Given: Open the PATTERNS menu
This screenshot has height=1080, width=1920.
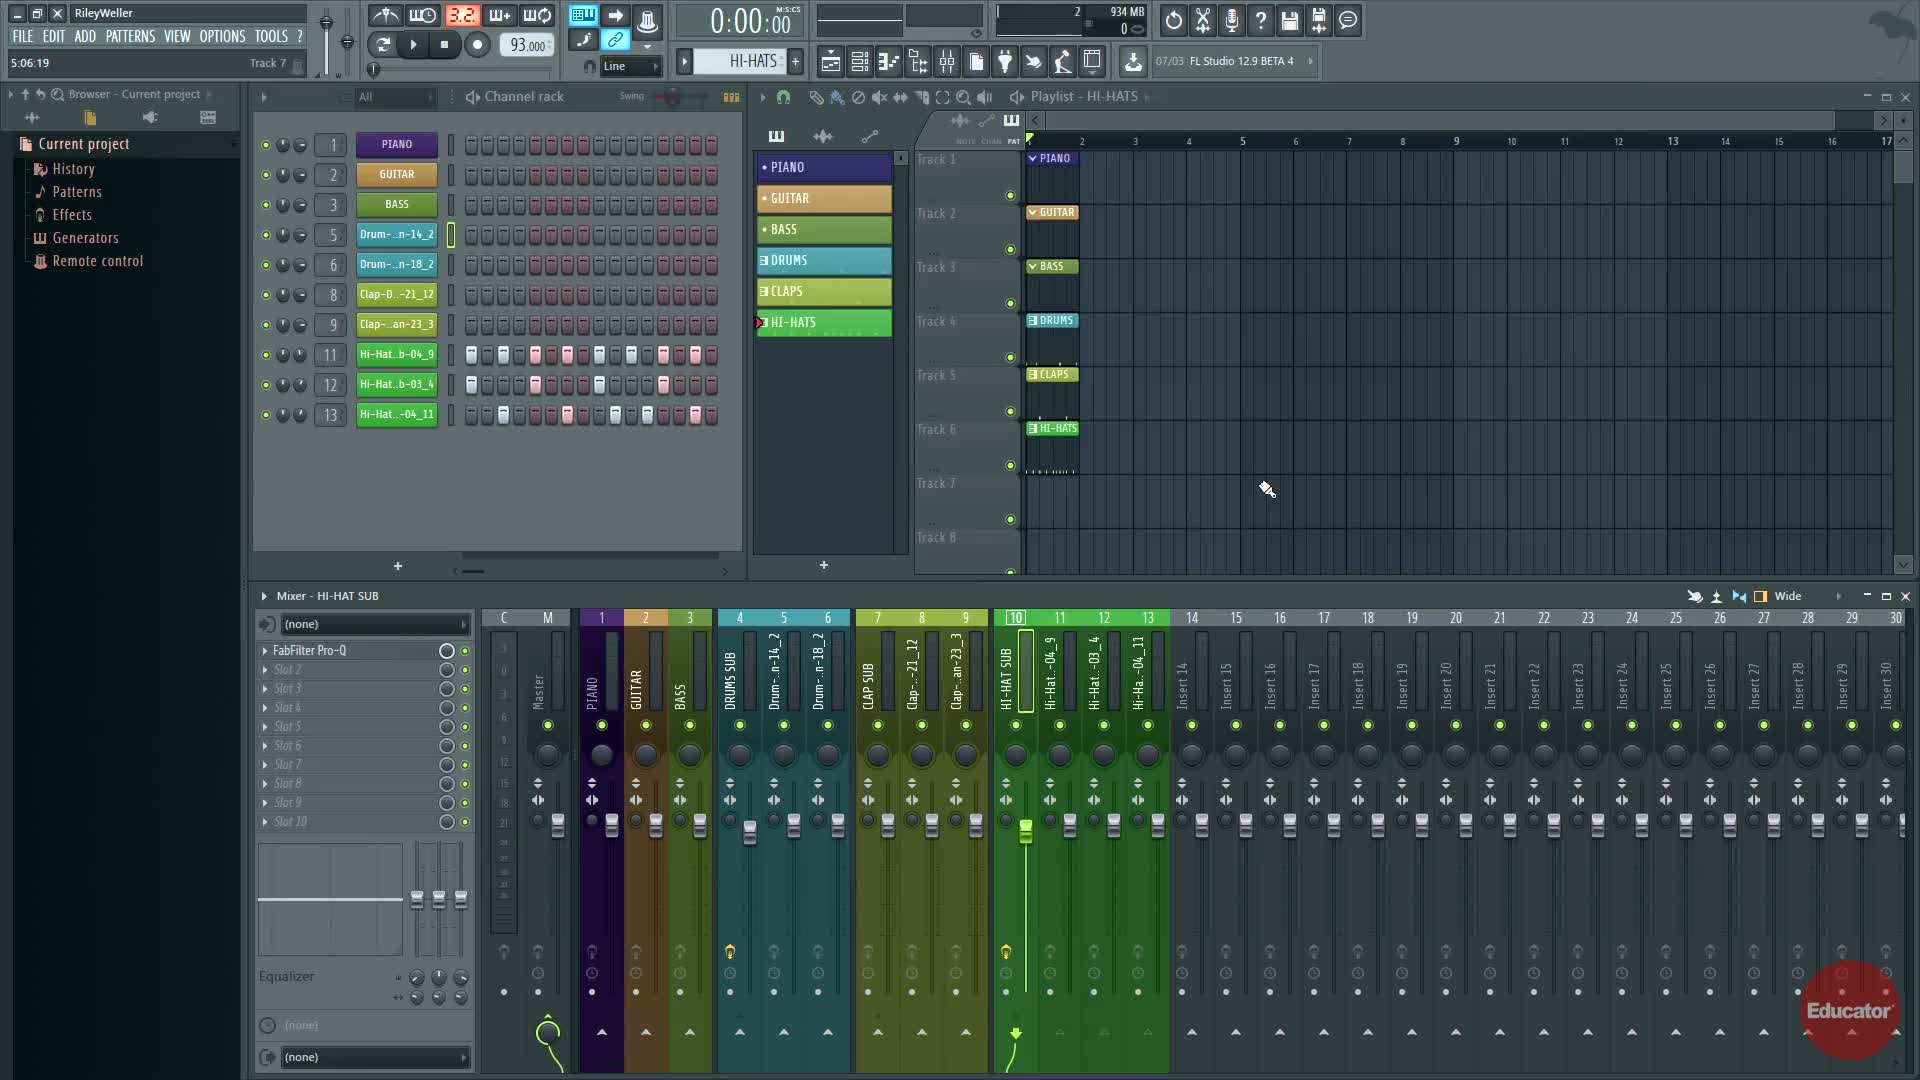Looking at the screenshot, I should click(x=130, y=36).
